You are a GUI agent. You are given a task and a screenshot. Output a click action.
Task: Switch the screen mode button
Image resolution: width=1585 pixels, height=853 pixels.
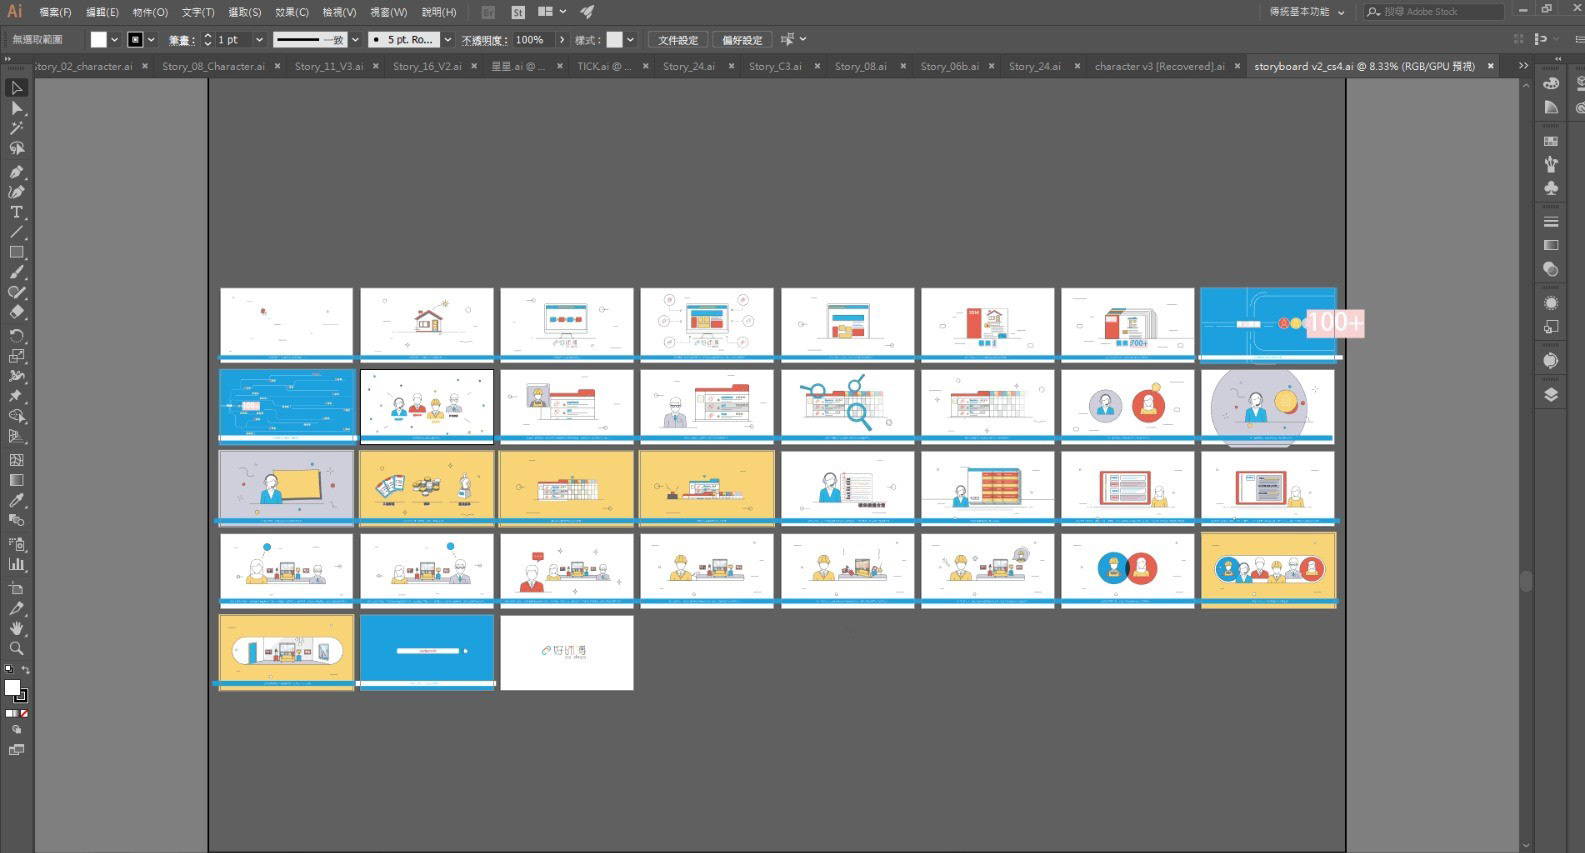(x=16, y=749)
